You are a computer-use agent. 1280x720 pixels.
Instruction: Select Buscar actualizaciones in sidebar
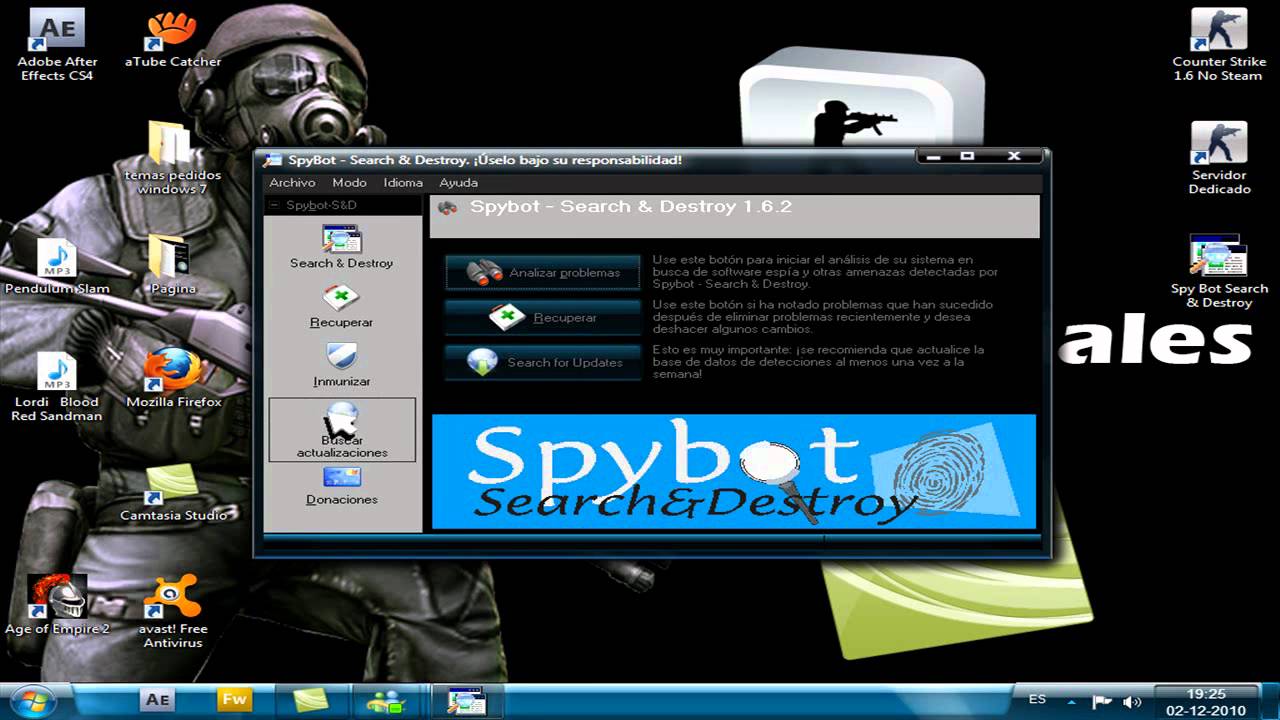342,430
